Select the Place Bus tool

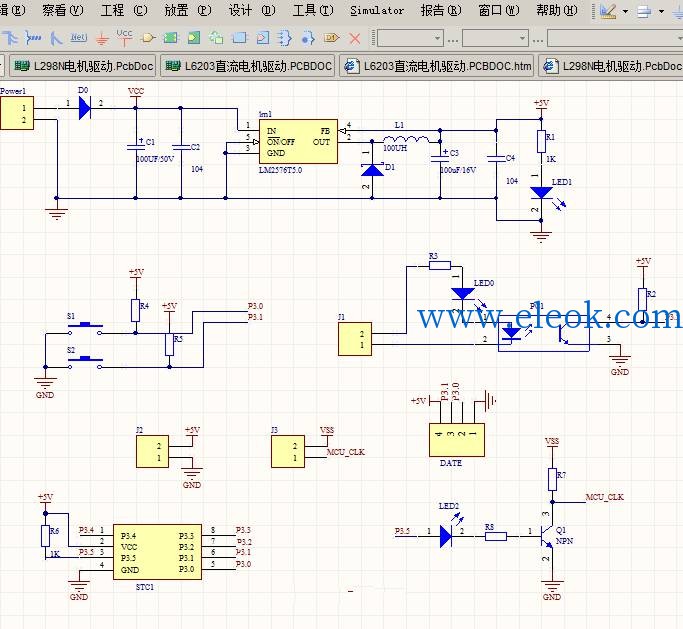pos(33,38)
